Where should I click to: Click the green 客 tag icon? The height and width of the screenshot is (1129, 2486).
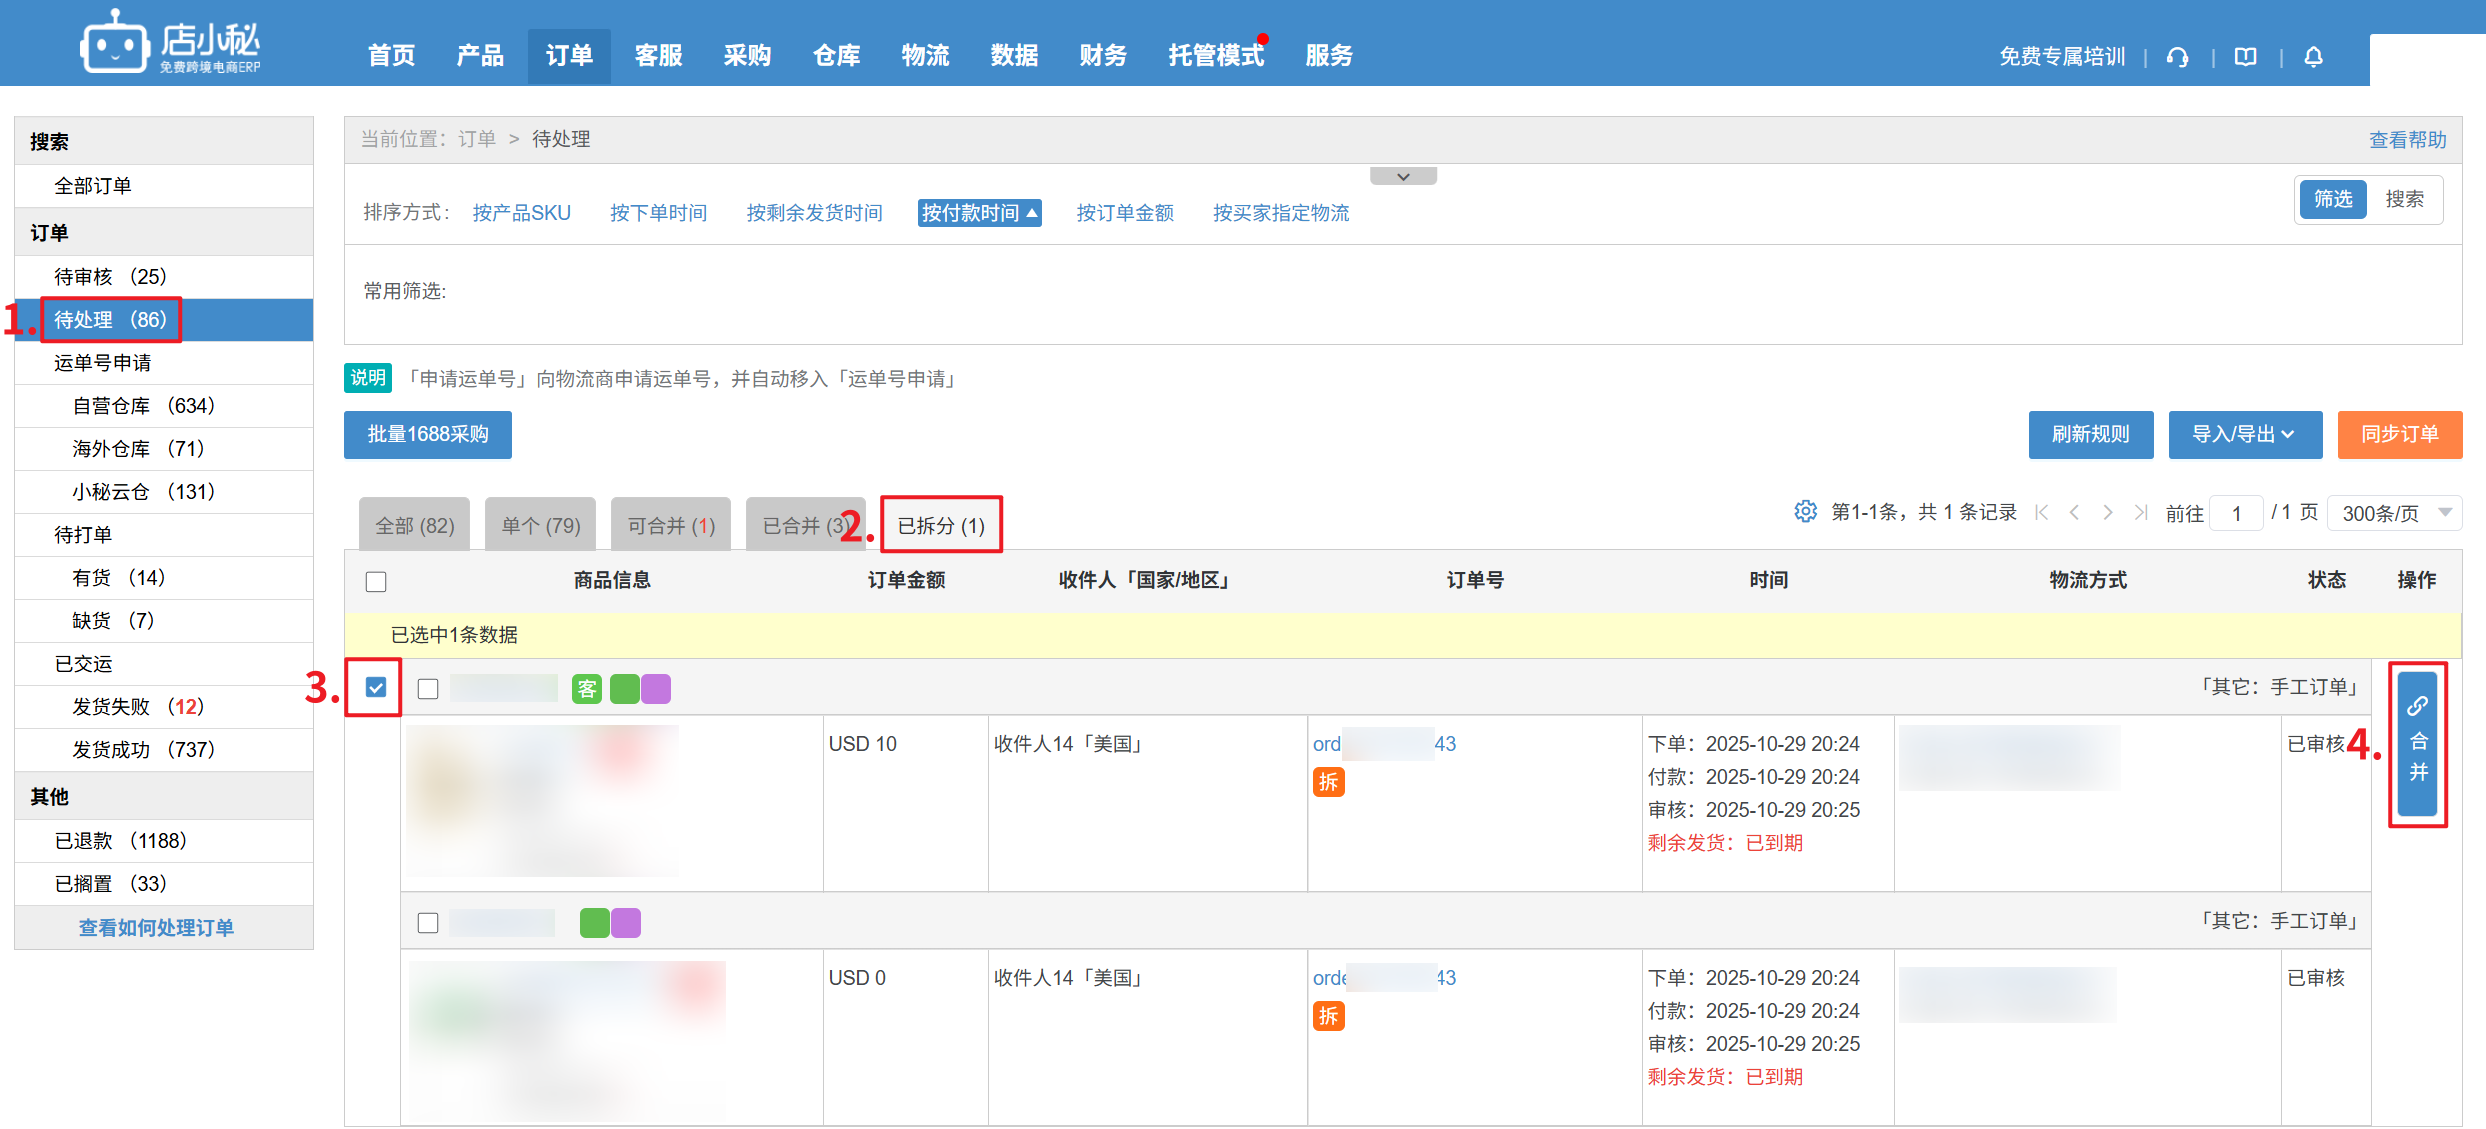586,689
